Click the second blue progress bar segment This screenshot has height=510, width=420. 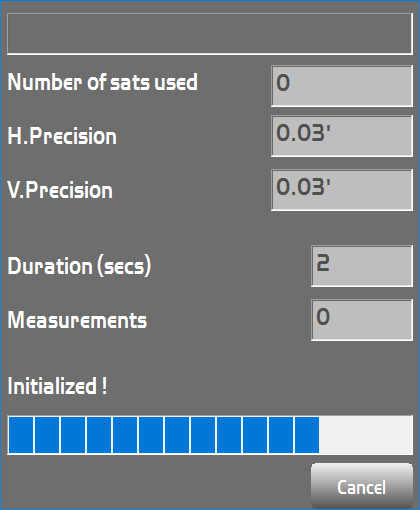click(47, 435)
